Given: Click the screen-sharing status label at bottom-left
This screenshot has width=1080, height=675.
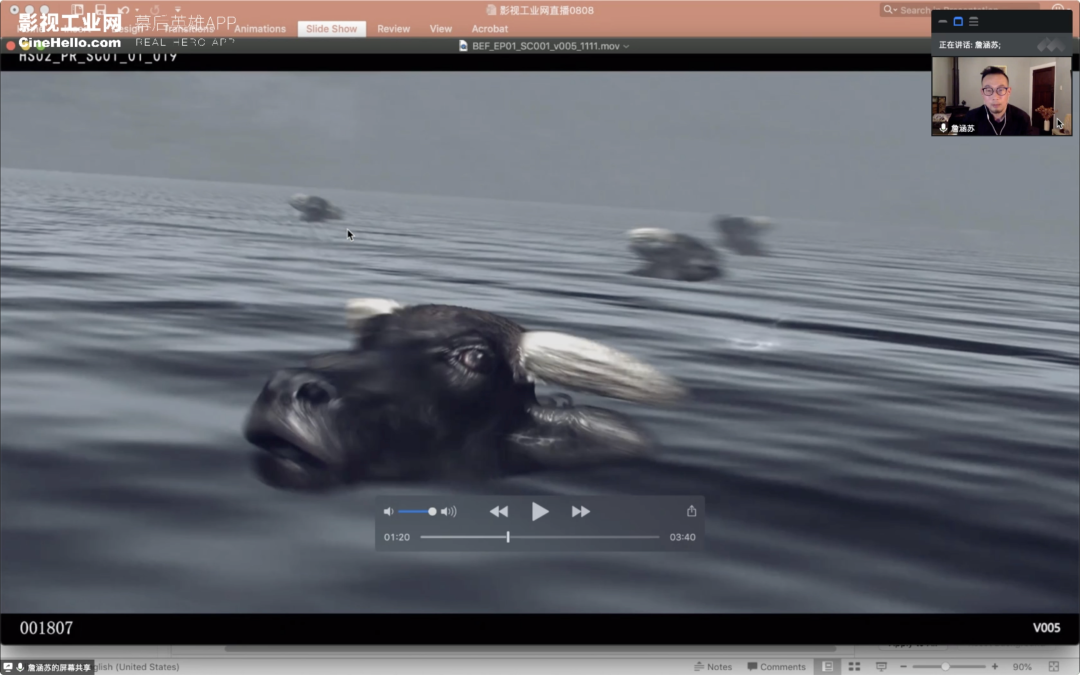Looking at the screenshot, I should coord(48,667).
